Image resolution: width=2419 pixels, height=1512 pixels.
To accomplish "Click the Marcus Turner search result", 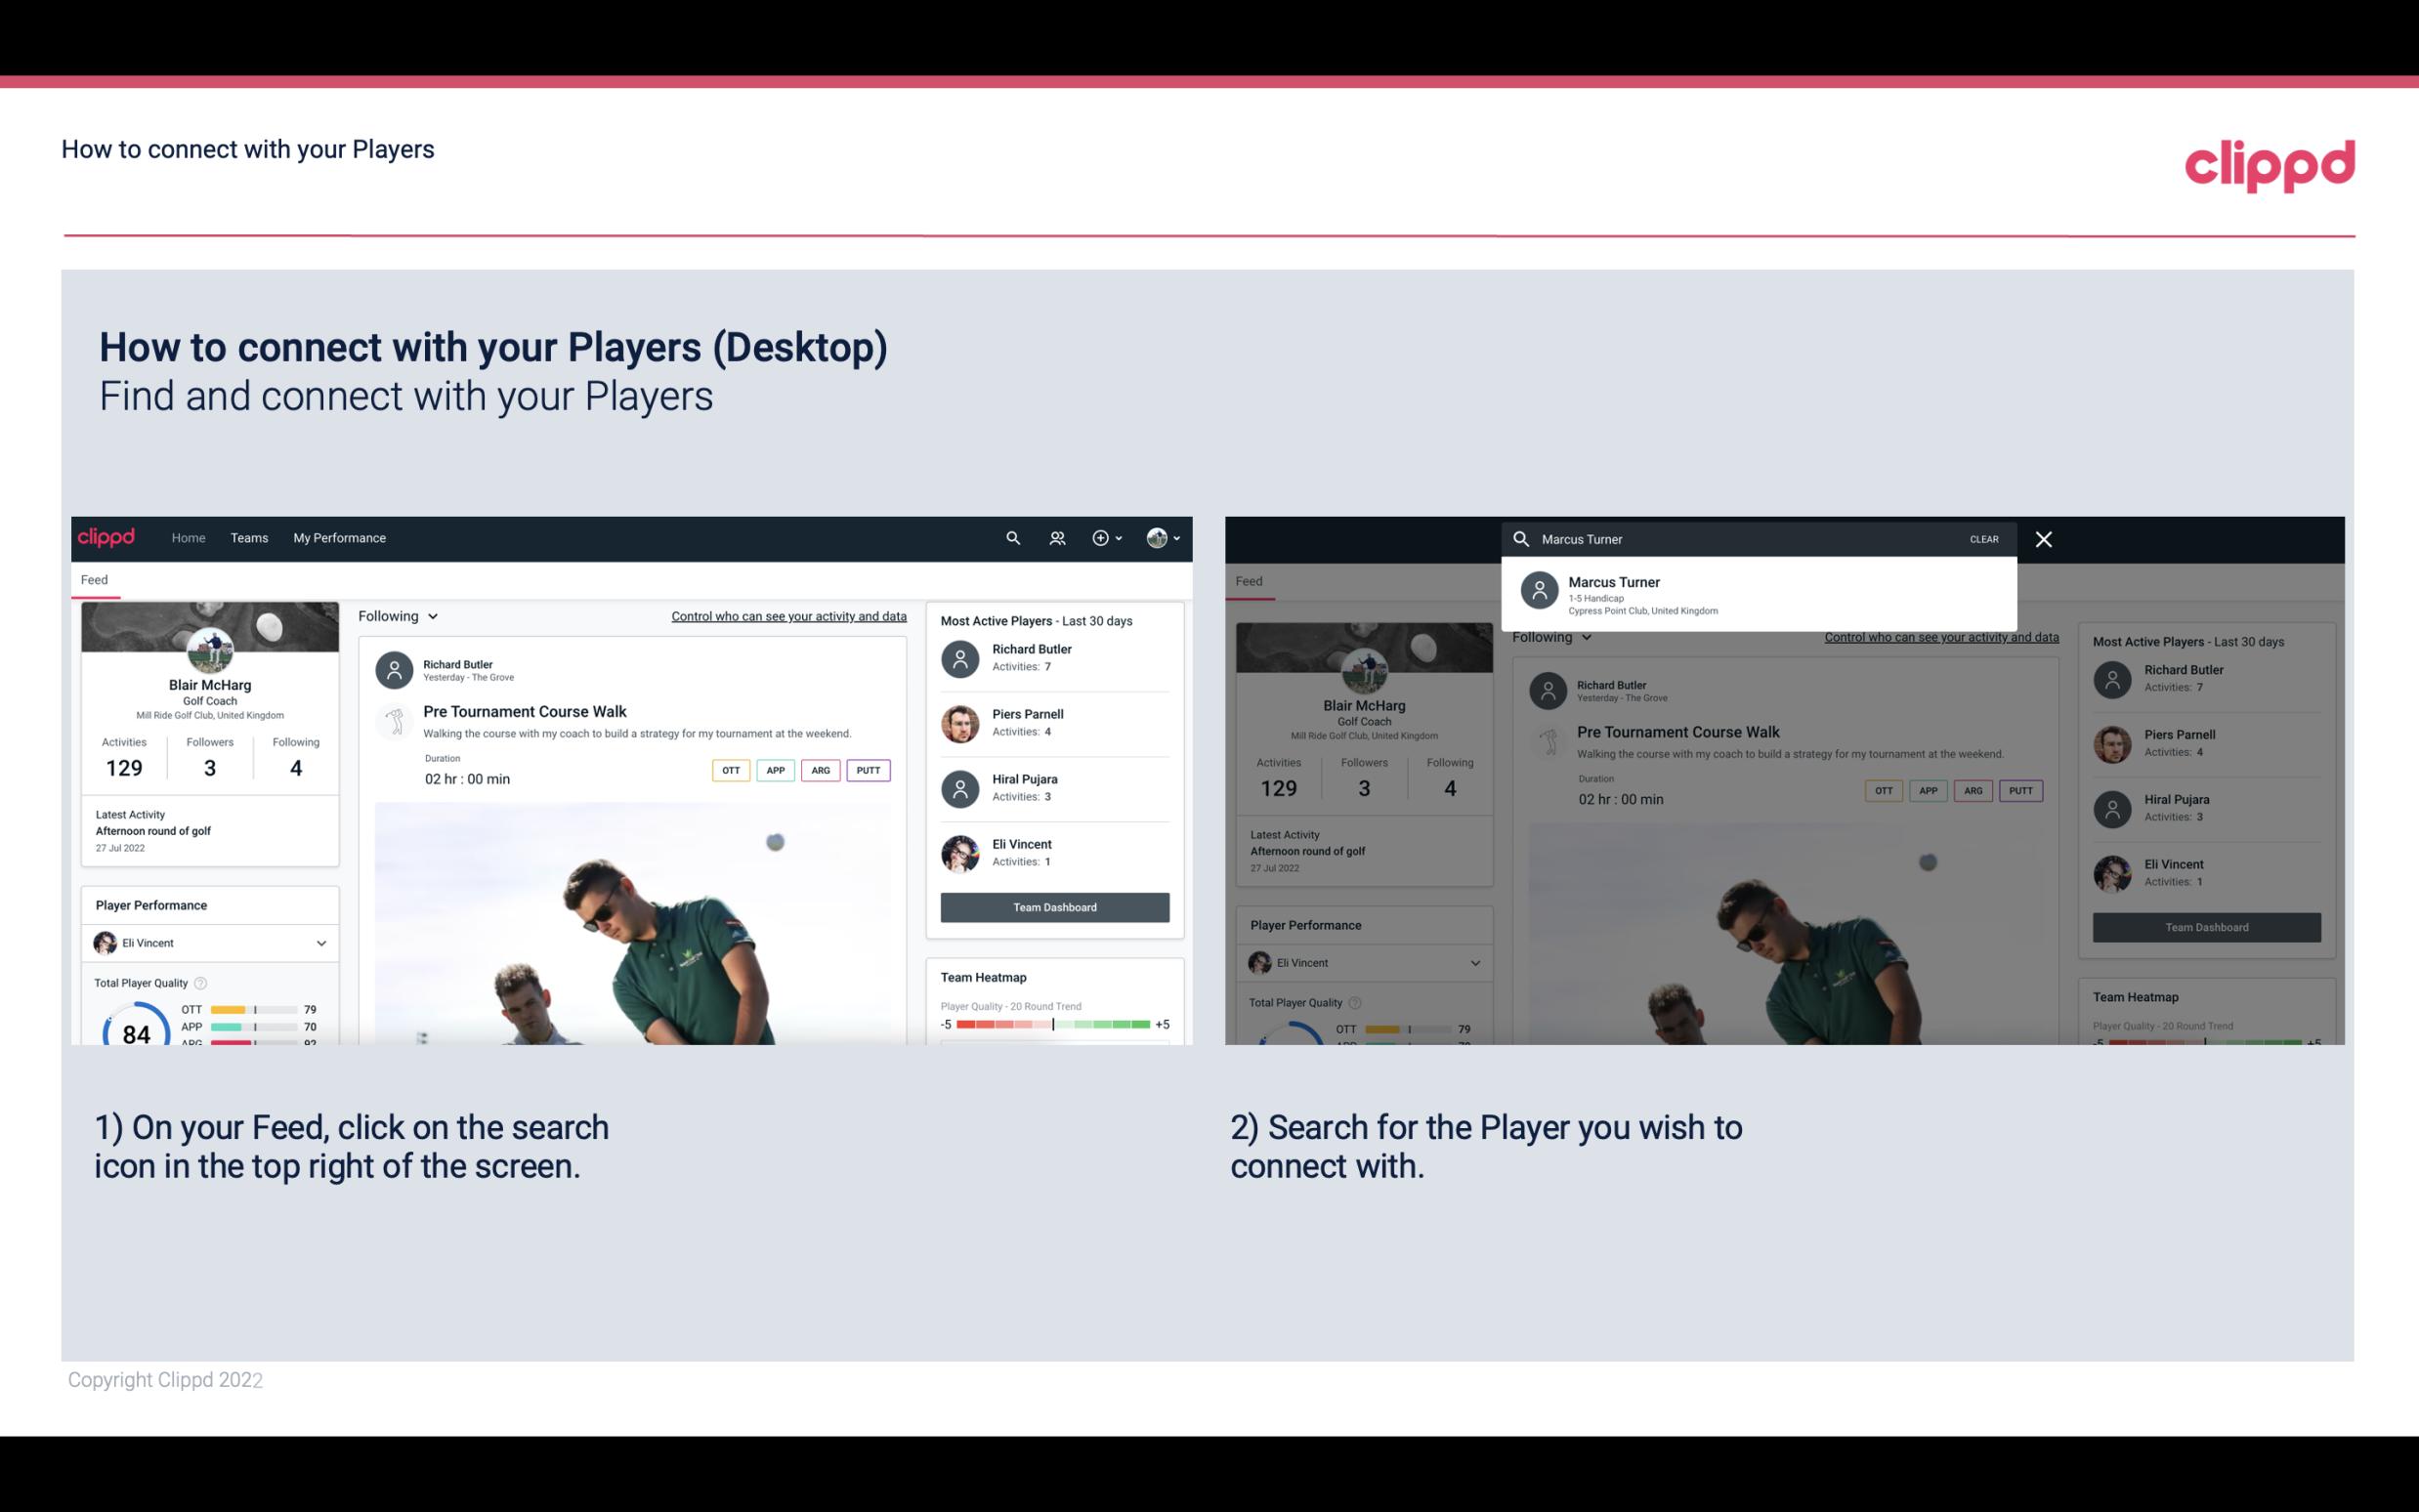I will 1758,594.
